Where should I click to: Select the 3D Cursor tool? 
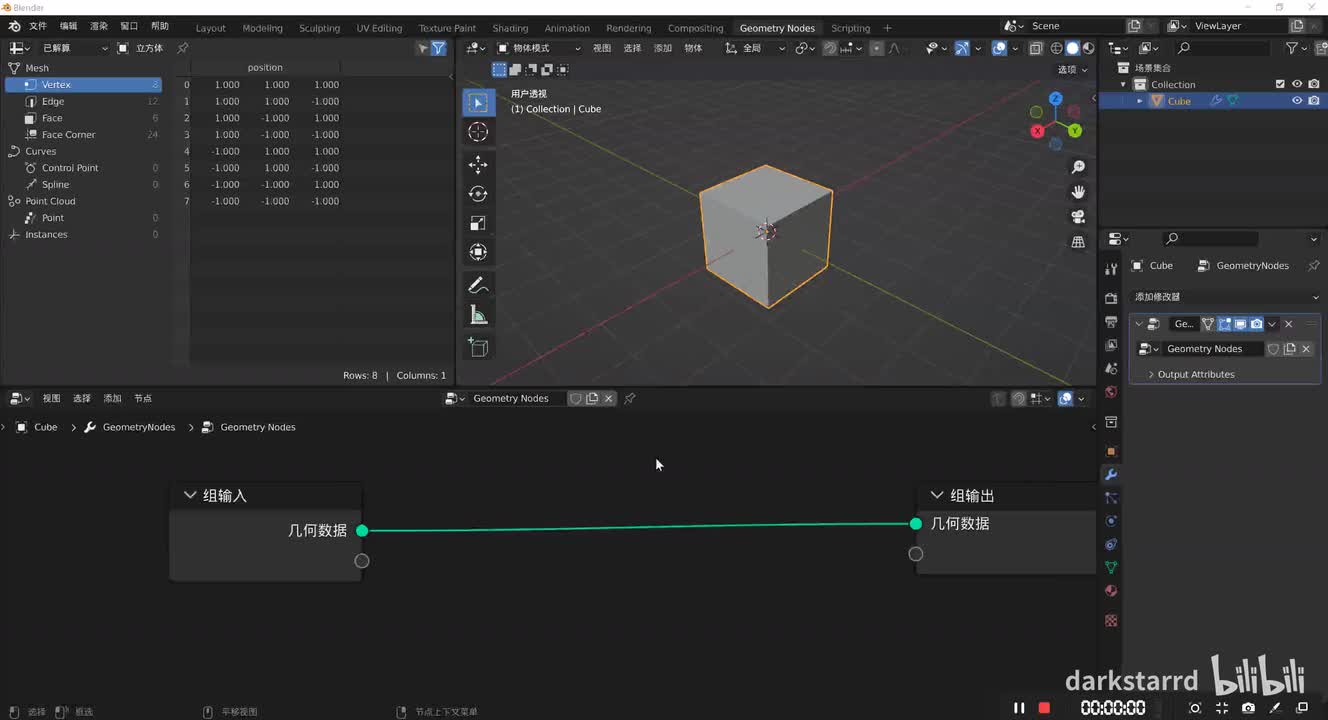coord(478,132)
